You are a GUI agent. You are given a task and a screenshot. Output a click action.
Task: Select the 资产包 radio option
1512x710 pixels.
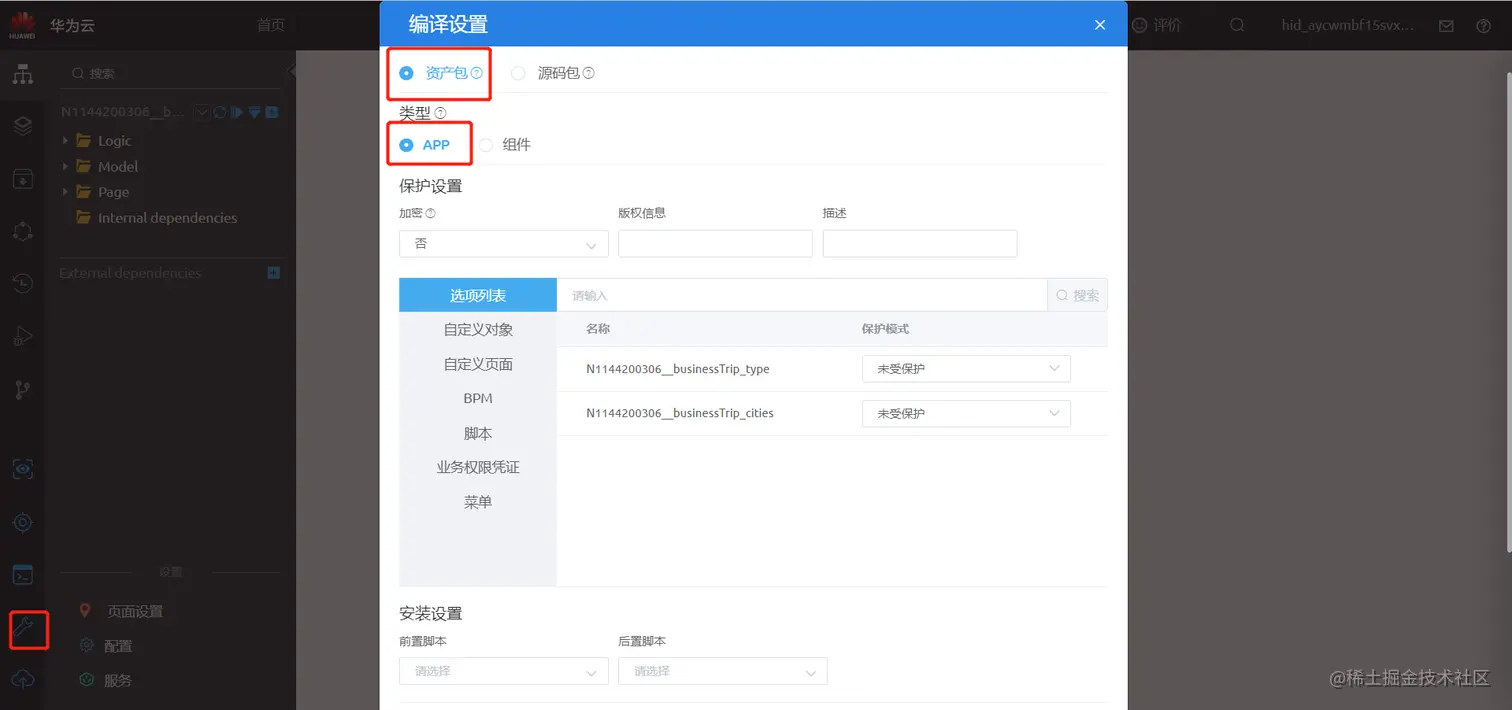[x=405, y=72]
